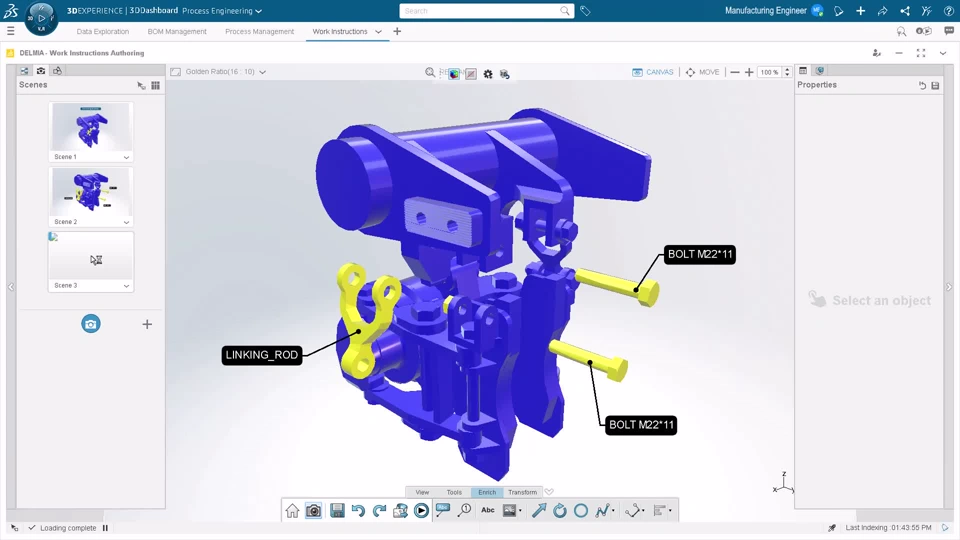Zoom out with the minus button
The height and width of the screenshot is (540, 960).
(735, 72)
